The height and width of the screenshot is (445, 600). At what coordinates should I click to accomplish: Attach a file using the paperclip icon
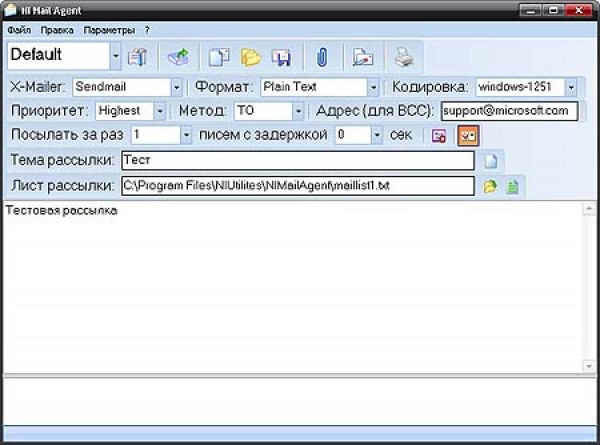pos(322,57)
